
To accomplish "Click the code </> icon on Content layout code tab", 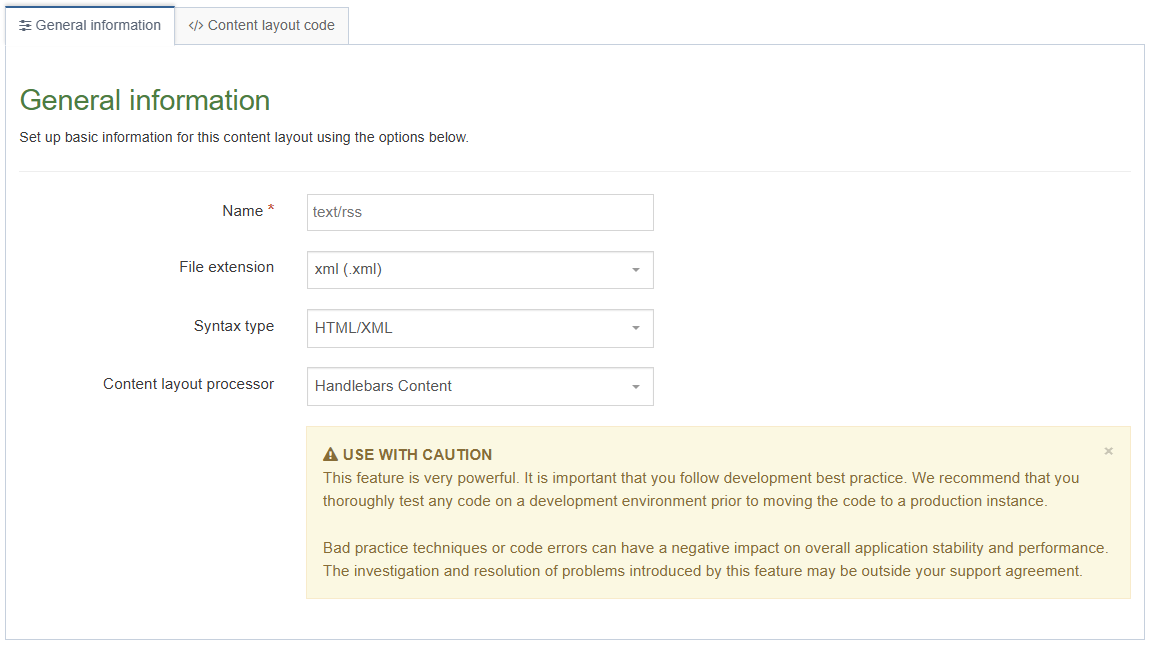I will point(195,25).
